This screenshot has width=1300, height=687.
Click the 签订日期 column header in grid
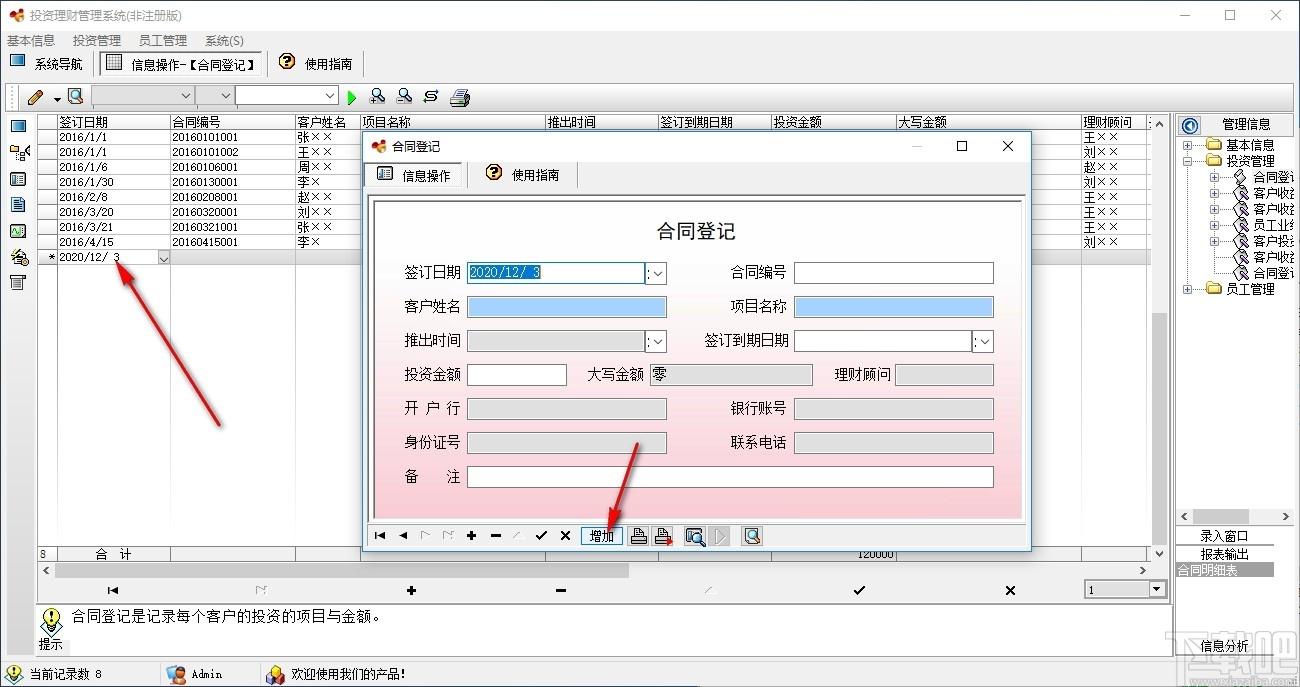[x=114, y=122]
